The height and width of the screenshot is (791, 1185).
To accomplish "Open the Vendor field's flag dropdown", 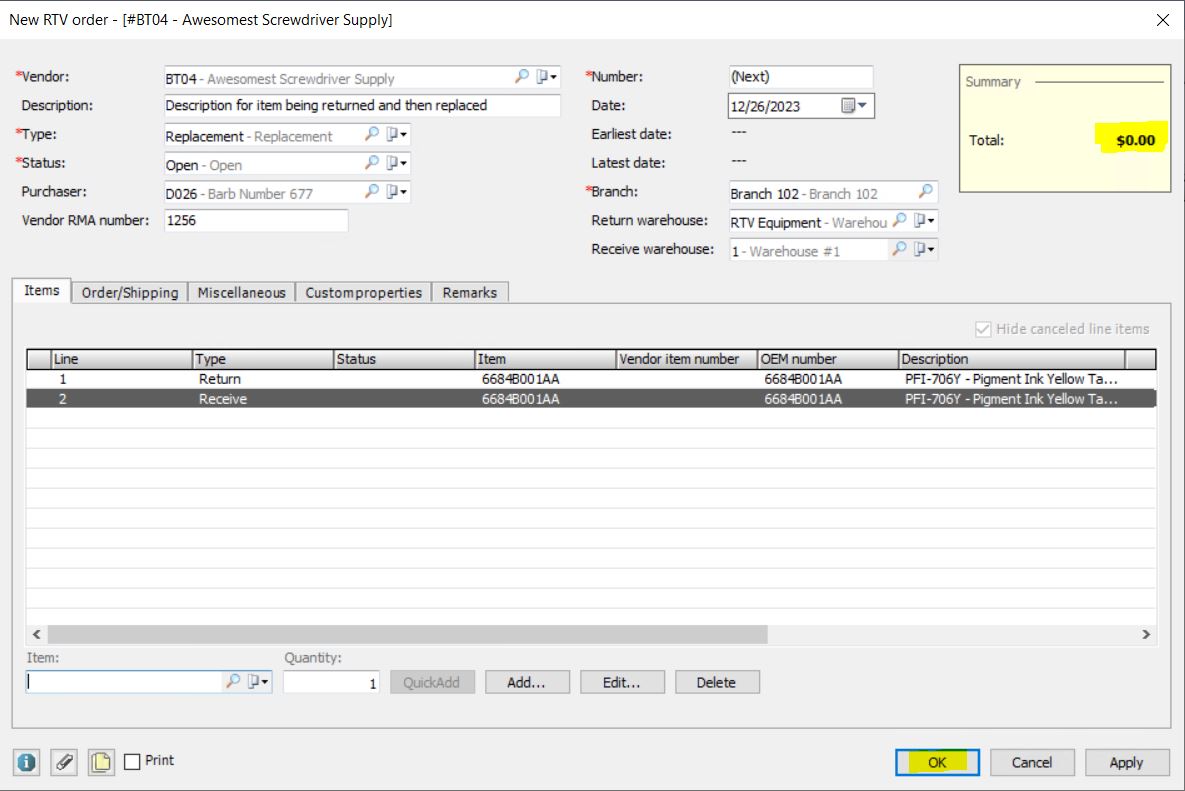I will pyautogui.click(x=546, y=76).
